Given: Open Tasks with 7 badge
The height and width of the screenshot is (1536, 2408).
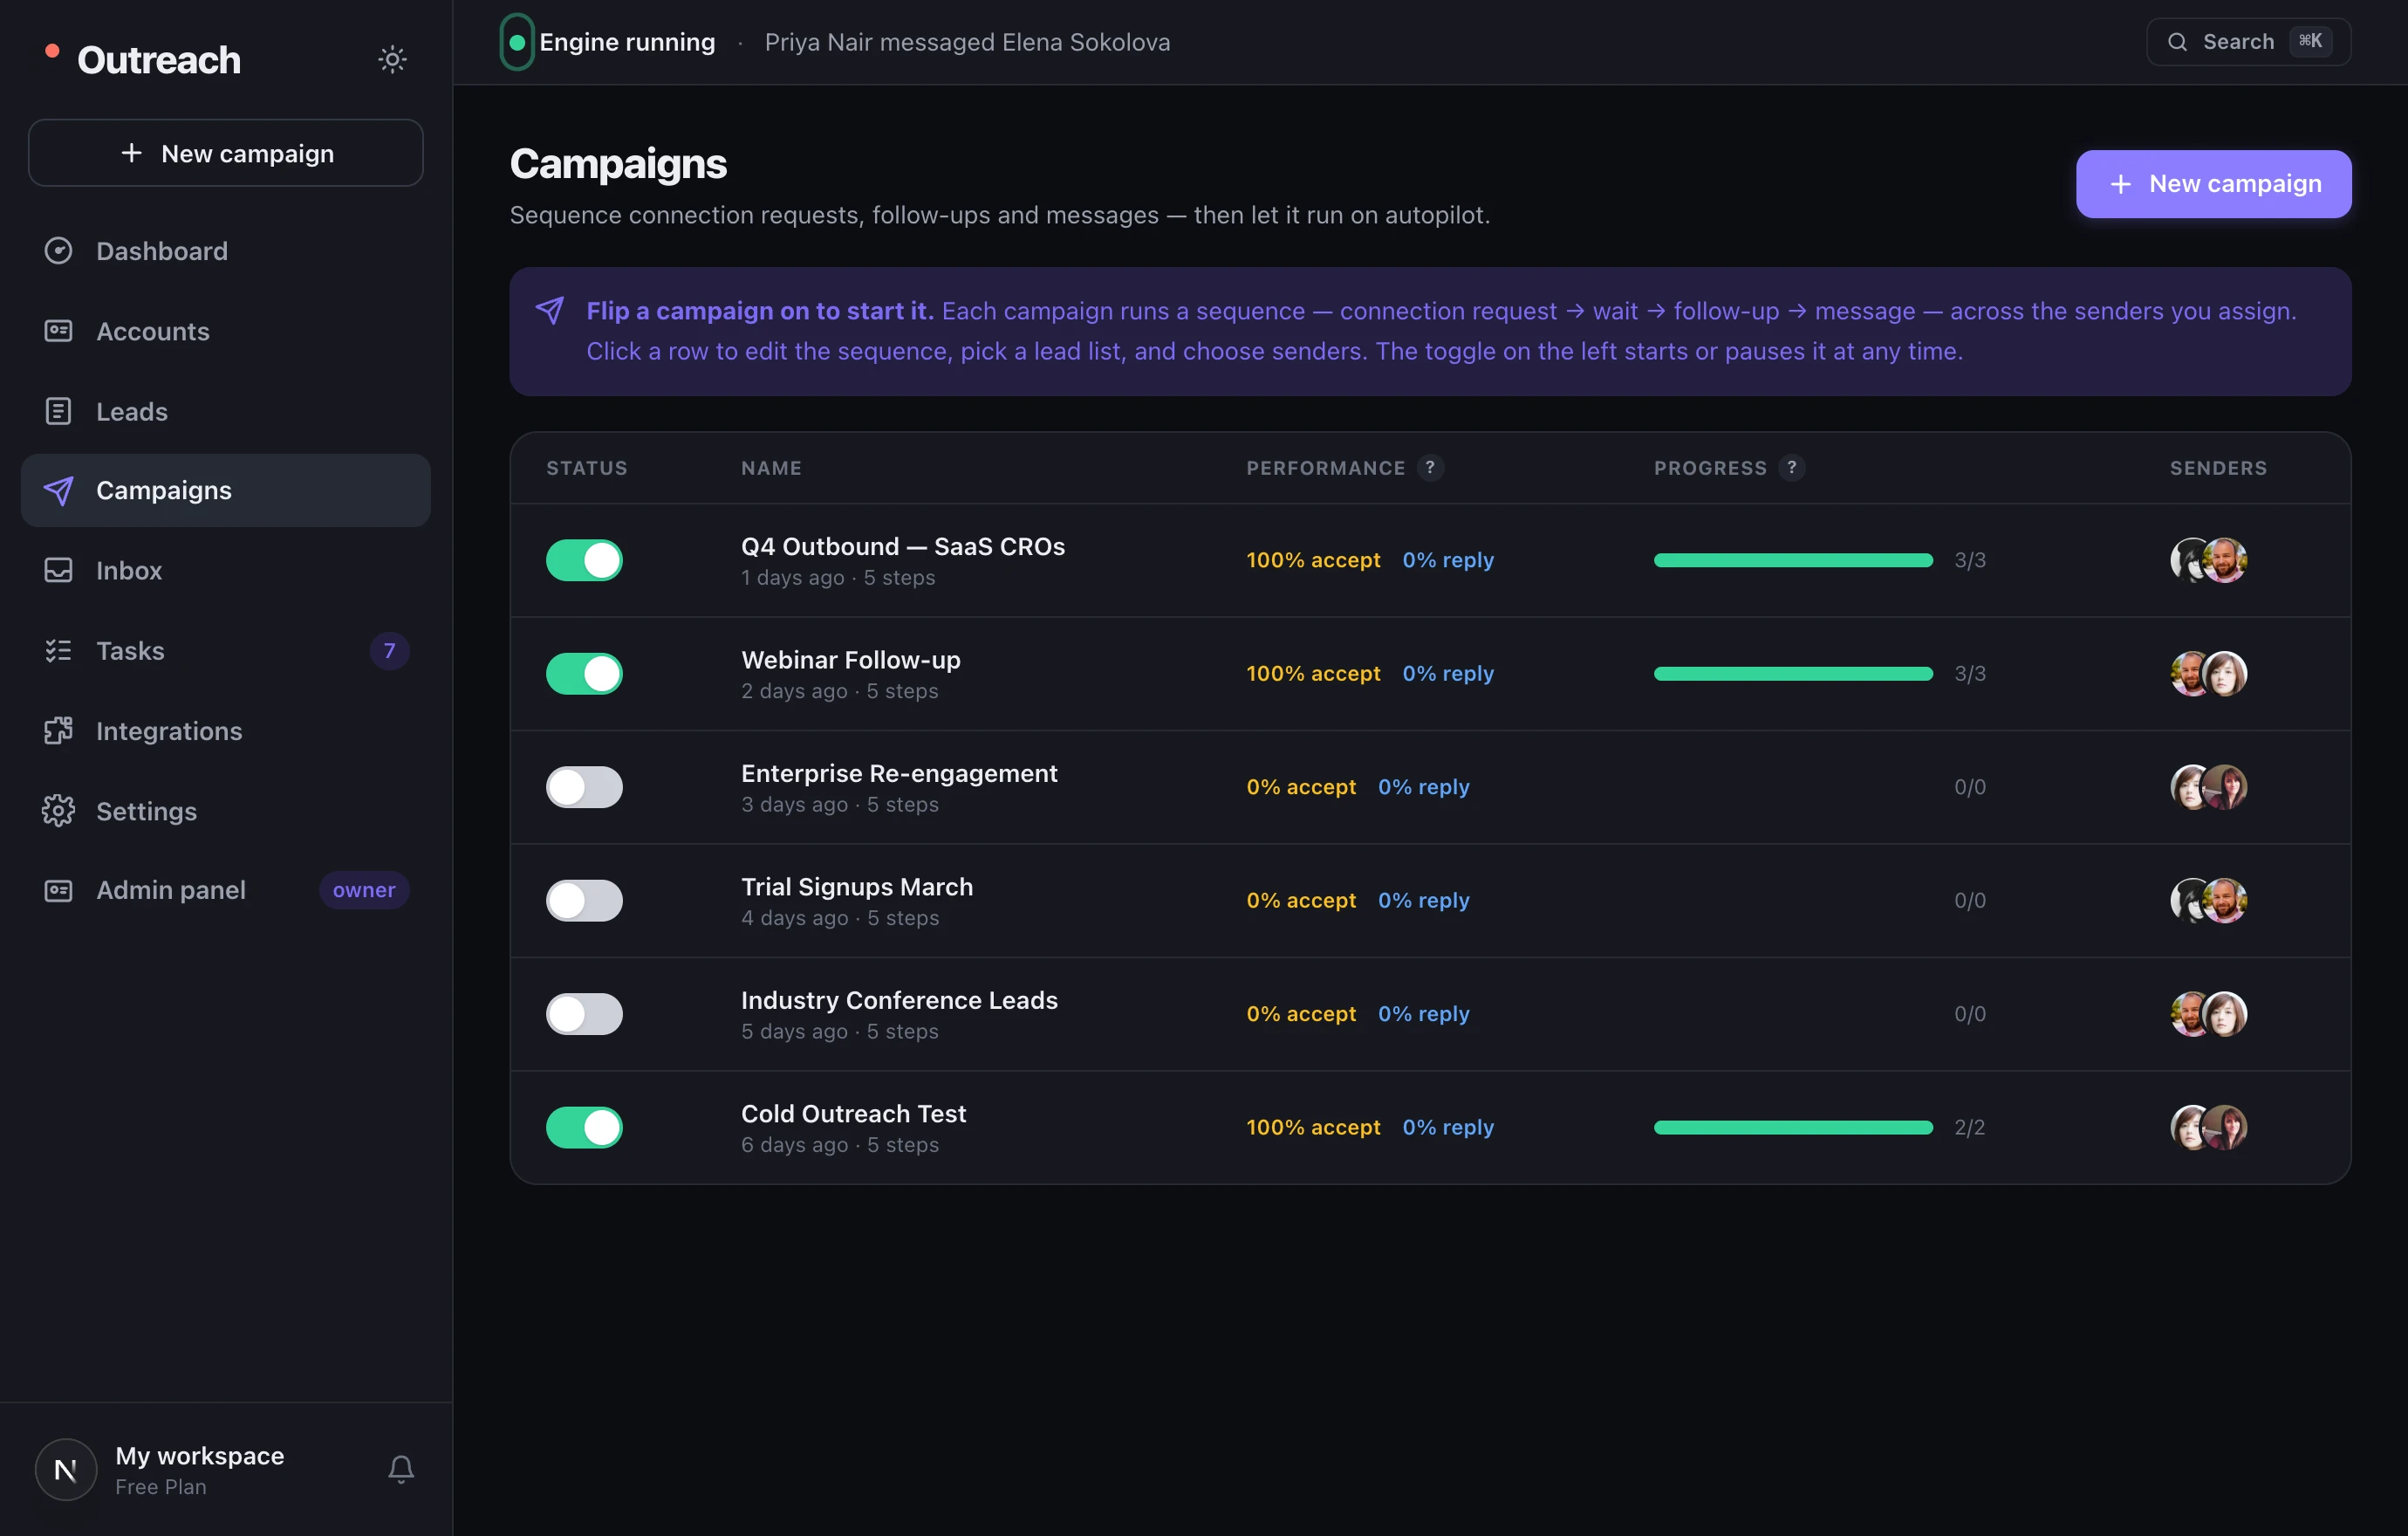Looking at the screenshot, I should (226, 651).
